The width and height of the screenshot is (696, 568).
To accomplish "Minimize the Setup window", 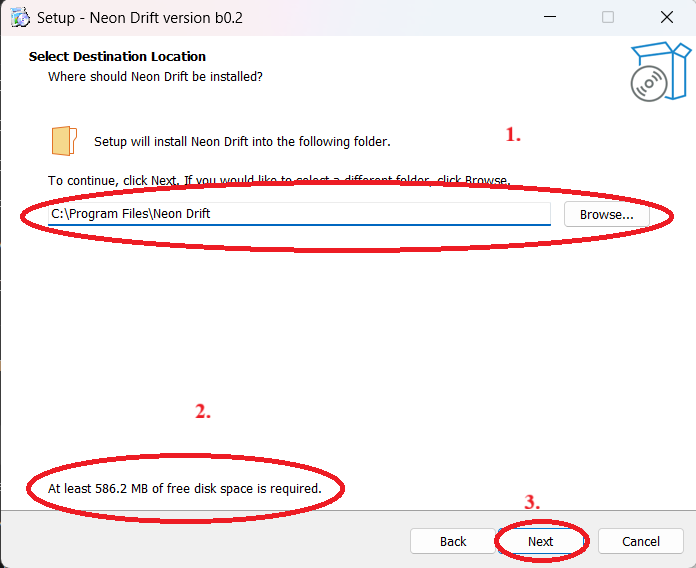I will 549,18.
